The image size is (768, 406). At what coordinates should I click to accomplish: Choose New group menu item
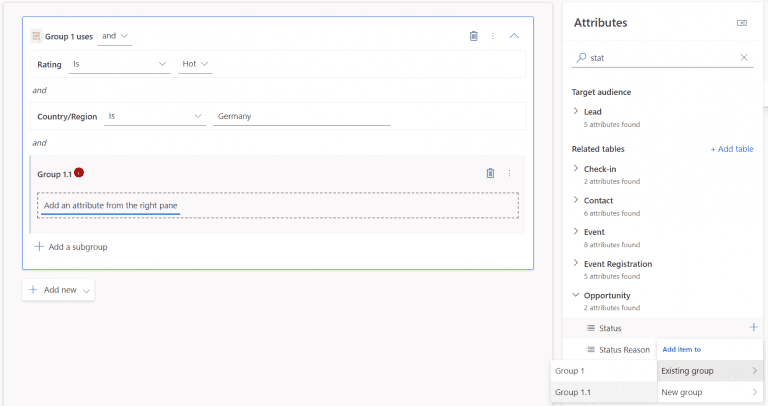[x=710, y=392]
